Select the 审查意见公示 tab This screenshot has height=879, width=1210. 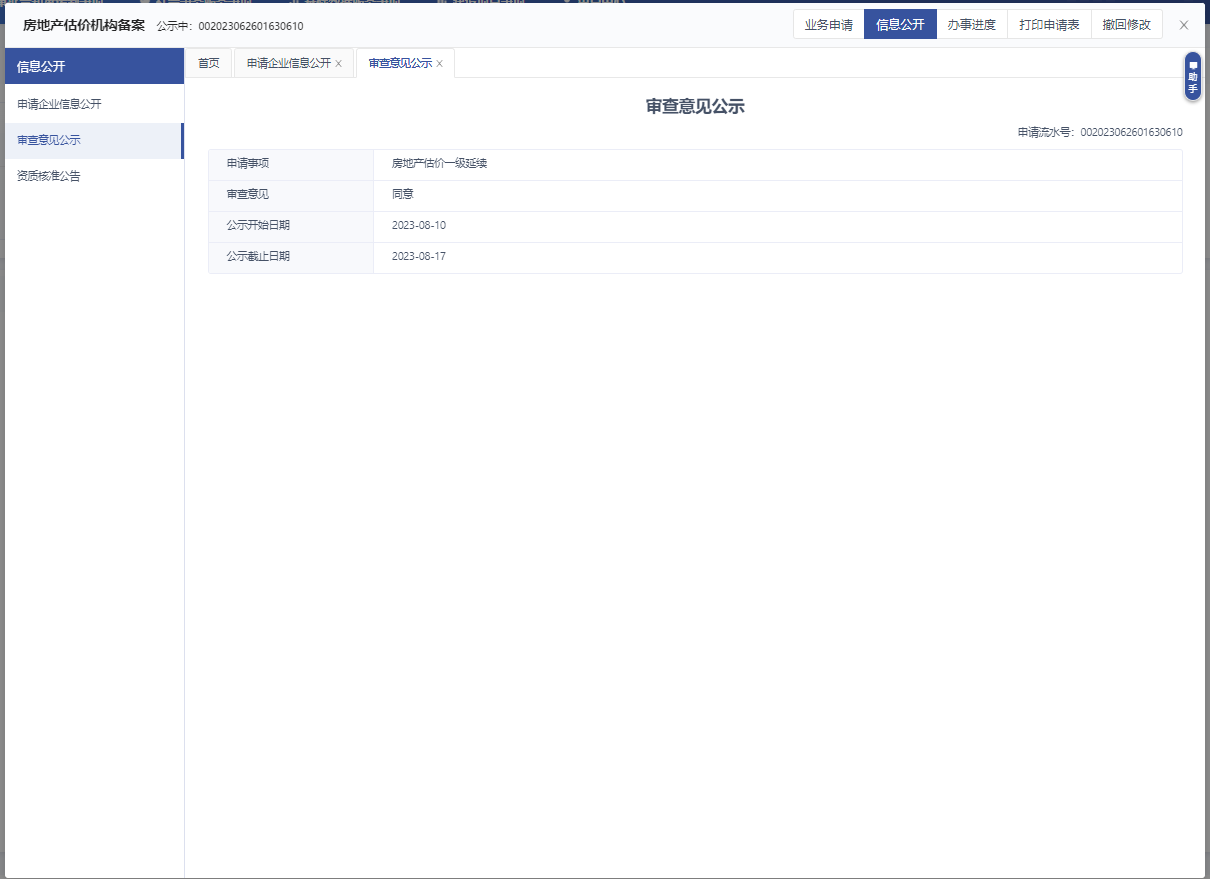pyautogui.click(x=400, y=63)
